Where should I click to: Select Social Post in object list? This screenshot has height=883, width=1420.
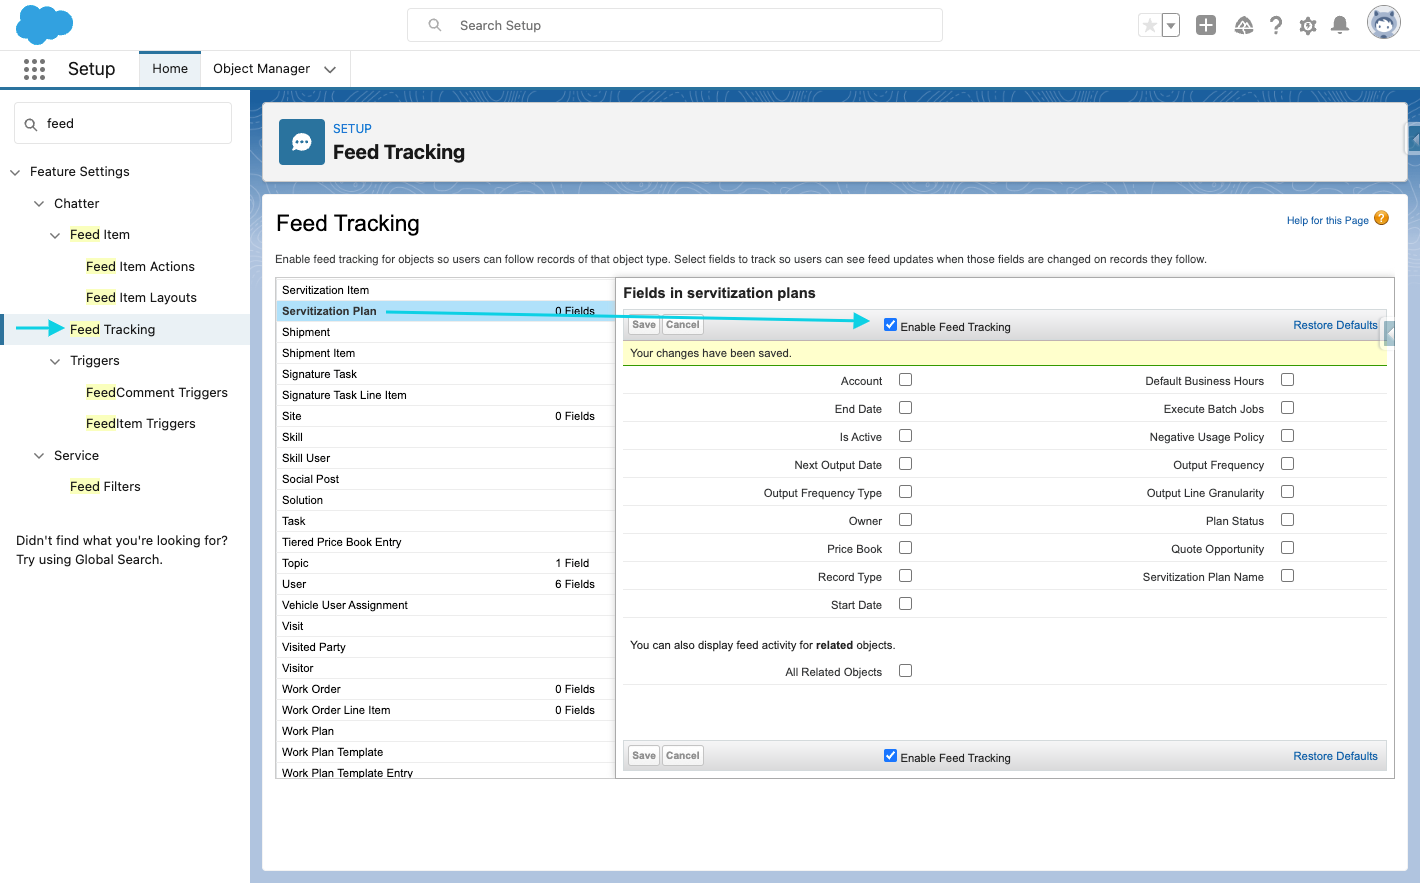pyautogui.click(x=445, y=479)
